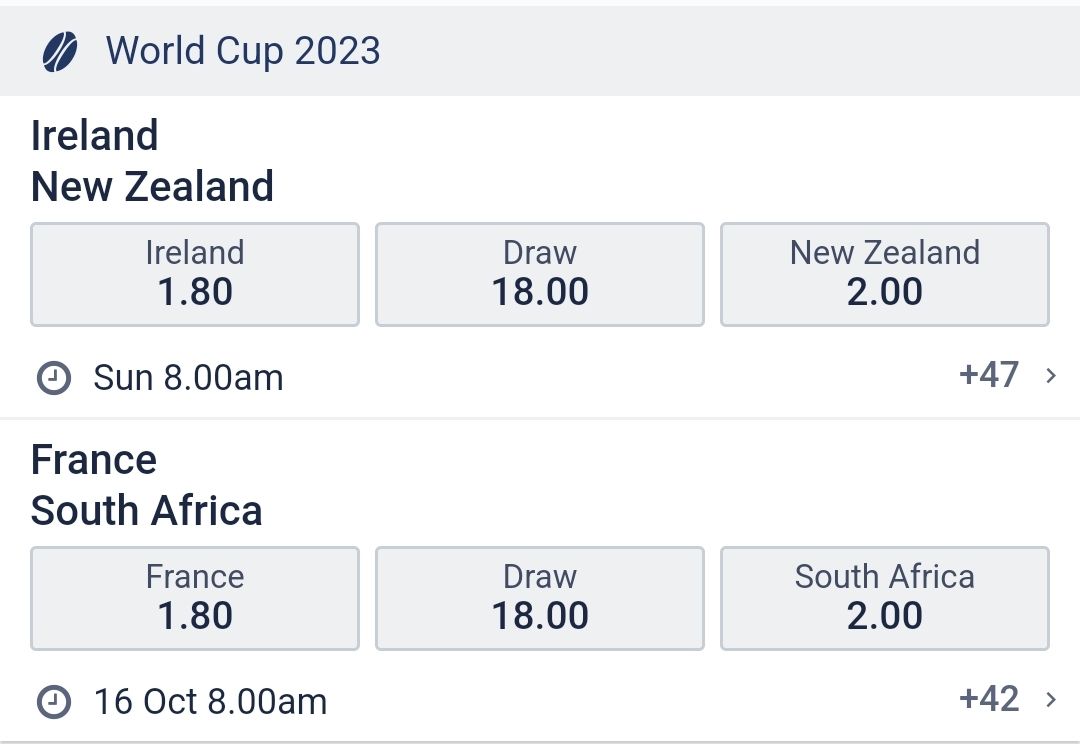Expand +42 more markets
The height and width of the screenshot is (744, 1080).
click(x=988, y=699)
